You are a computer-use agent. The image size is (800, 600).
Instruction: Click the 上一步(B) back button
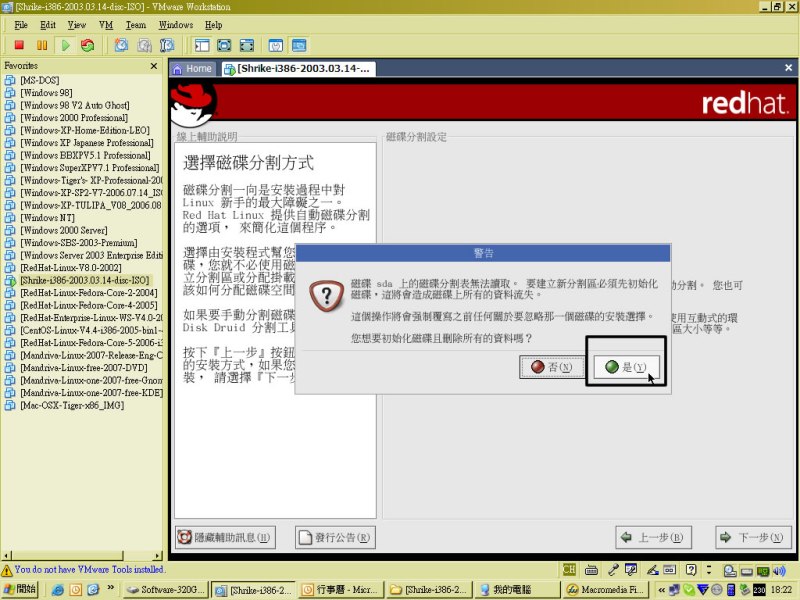tap(654, 537)
